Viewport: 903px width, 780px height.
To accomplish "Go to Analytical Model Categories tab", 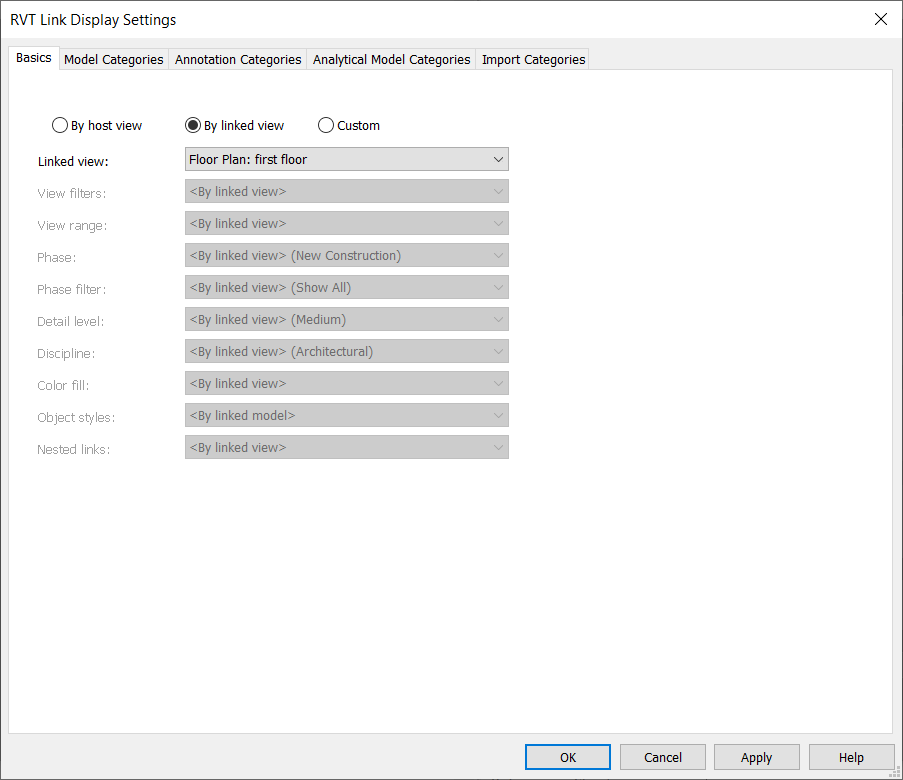I will [x=391, y=59].
